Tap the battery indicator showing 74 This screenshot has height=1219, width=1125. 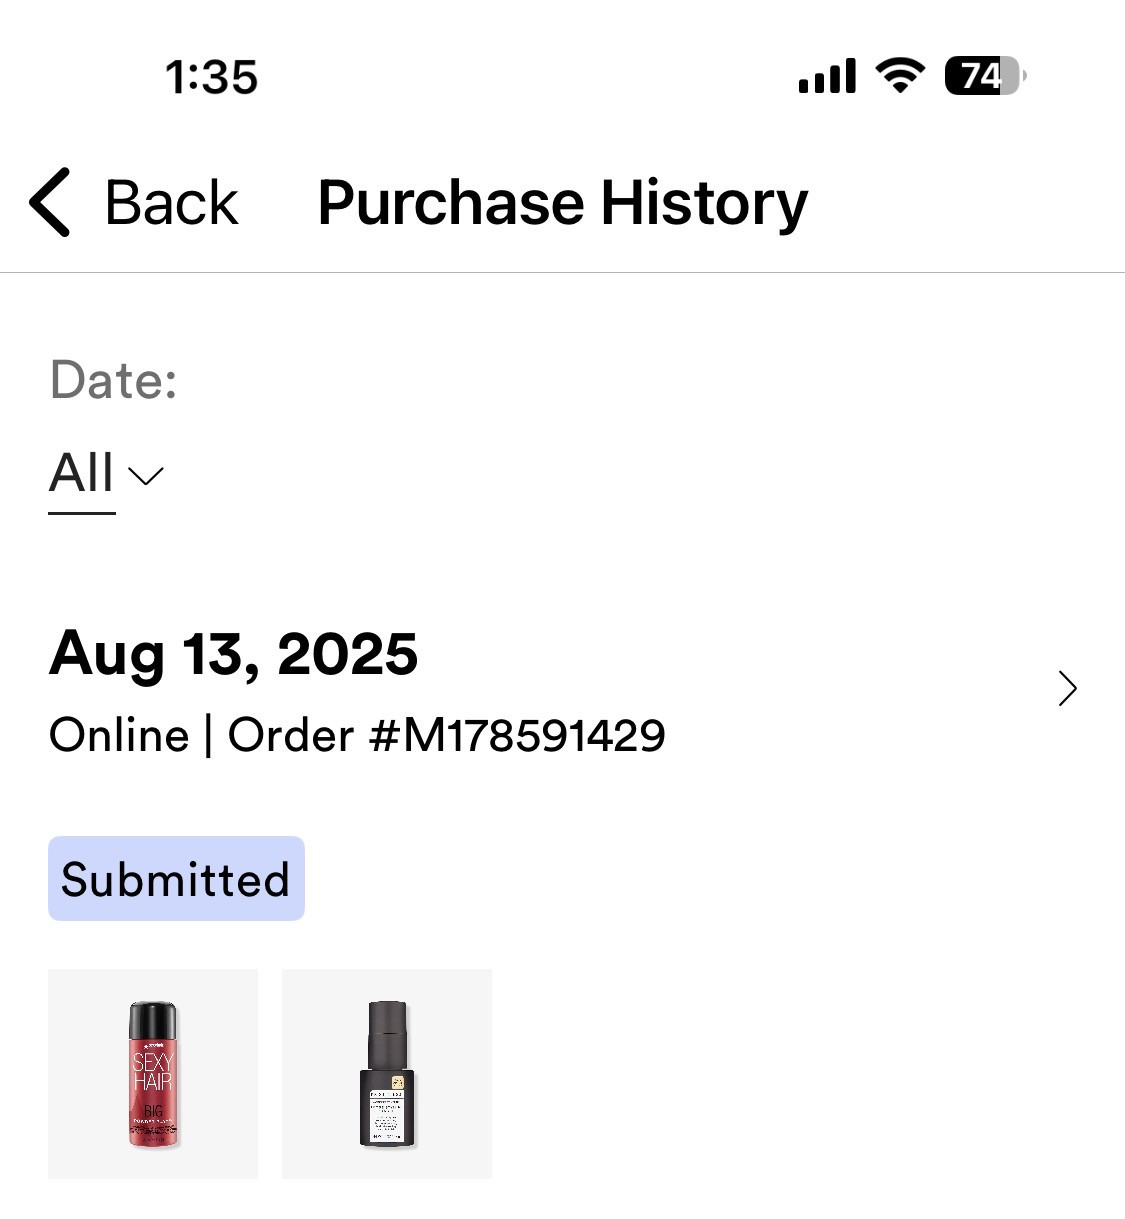pos(985,76)
